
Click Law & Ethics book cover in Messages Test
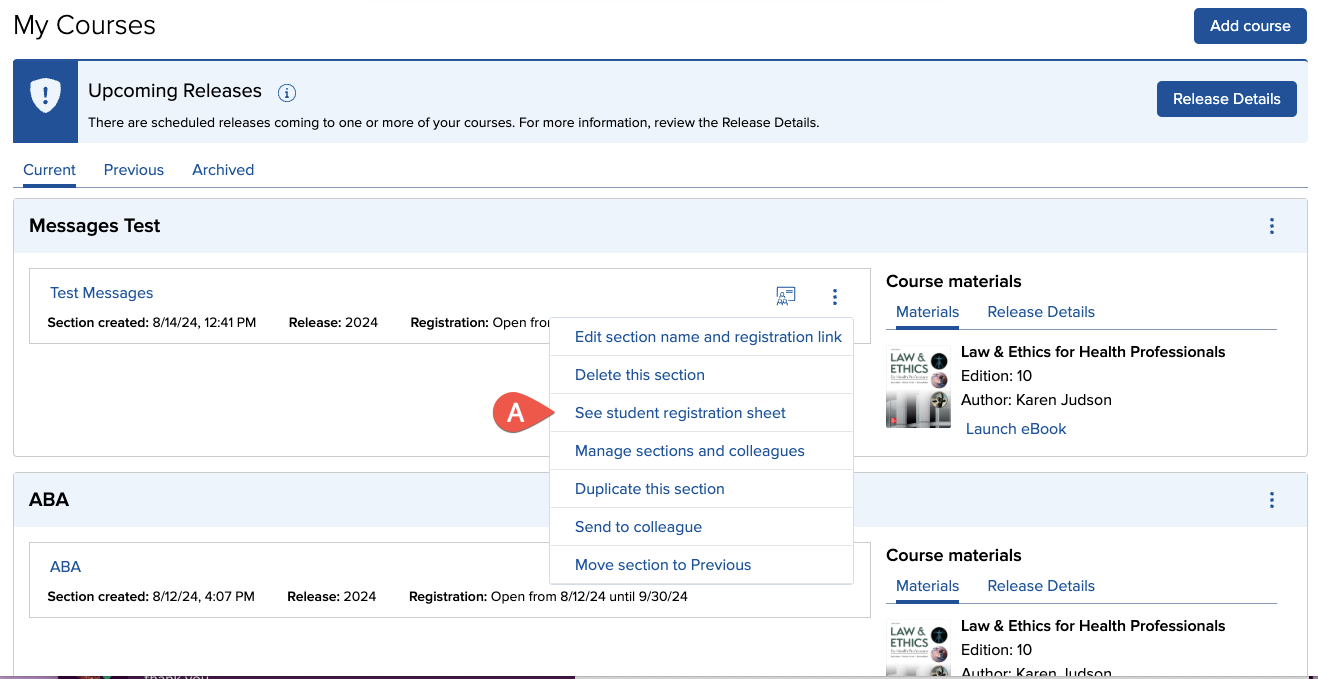click(917, 388)
